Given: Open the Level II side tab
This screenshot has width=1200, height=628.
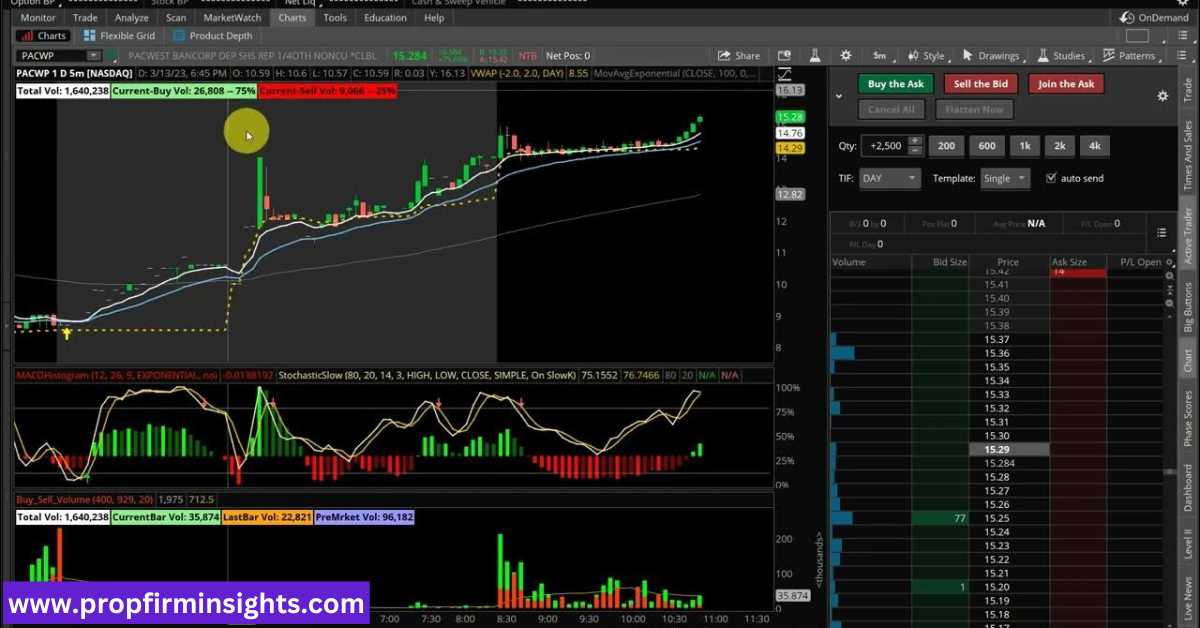Looking at the screenshot, I should pyautogui.click(x=1188, y=544).
